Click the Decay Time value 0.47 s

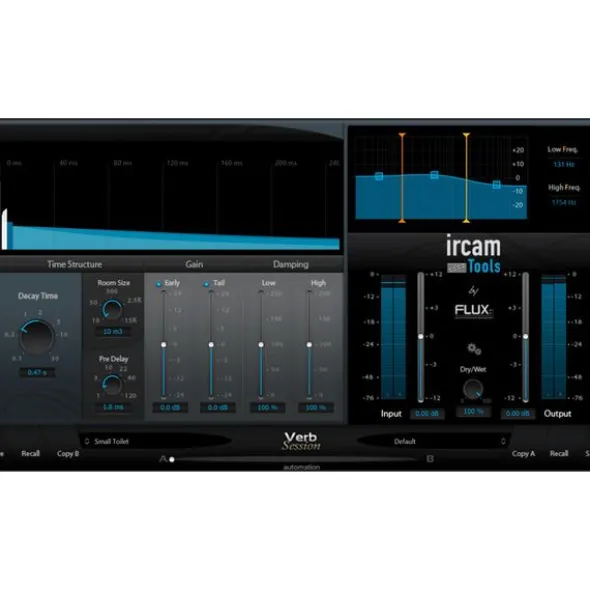click(37, 372)
